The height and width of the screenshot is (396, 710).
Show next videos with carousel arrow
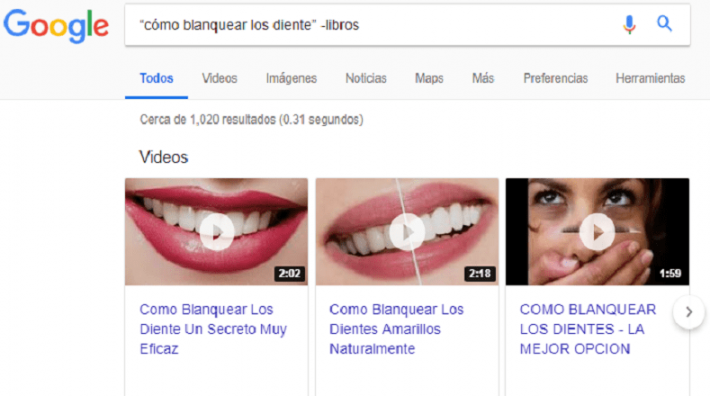pos(689,312)
